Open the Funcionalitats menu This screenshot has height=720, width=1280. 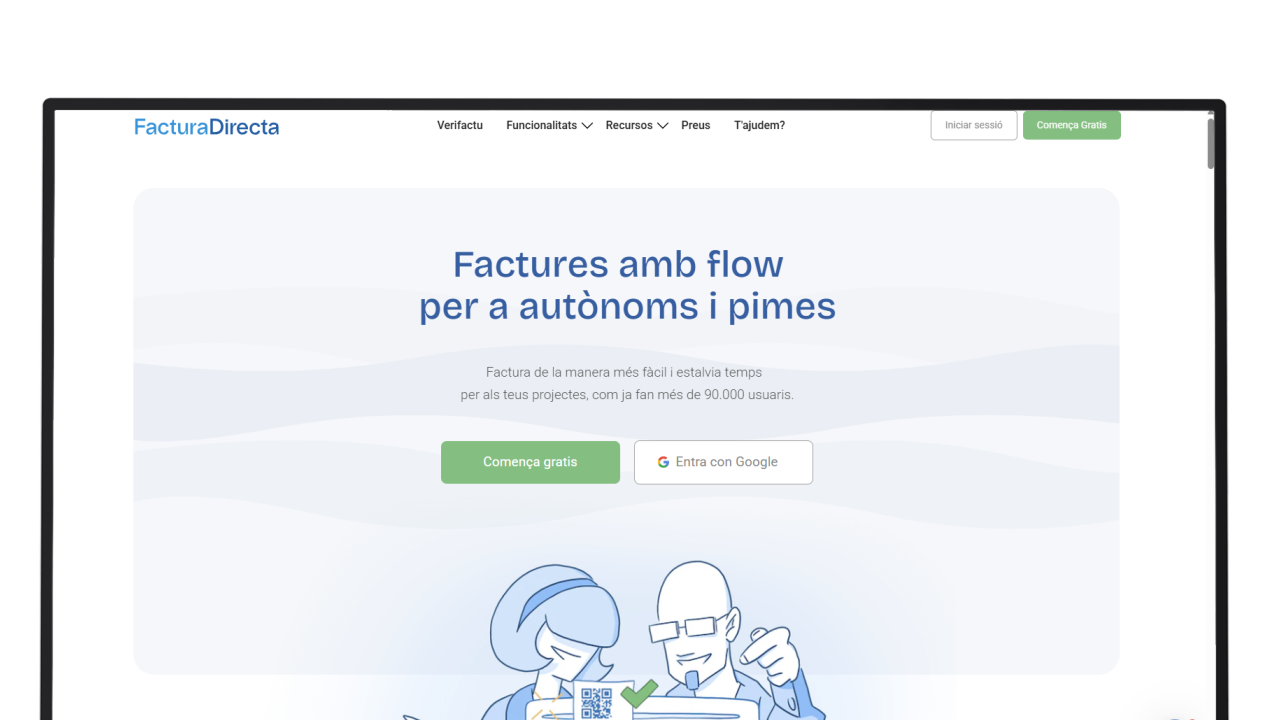pyautogui.click(x=542, y=125)
